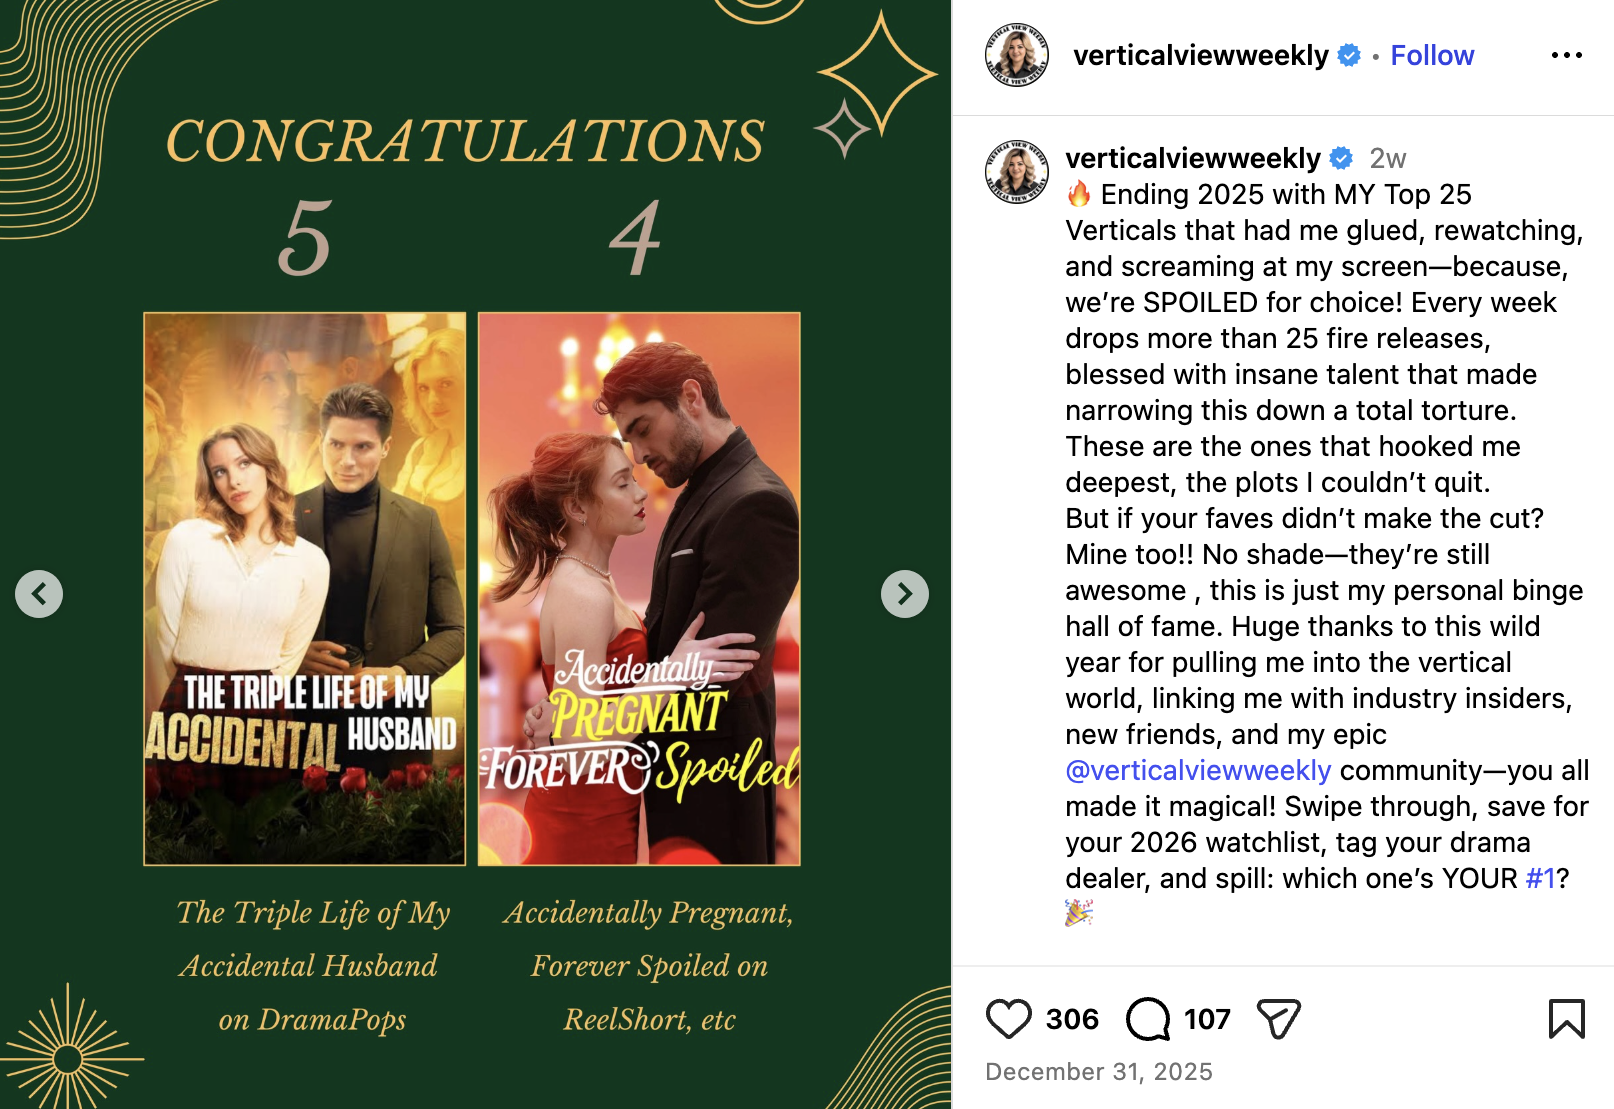Open the caption author username link
Viewport: 1614px width, 1109px height.
(x=1193, y=158)
